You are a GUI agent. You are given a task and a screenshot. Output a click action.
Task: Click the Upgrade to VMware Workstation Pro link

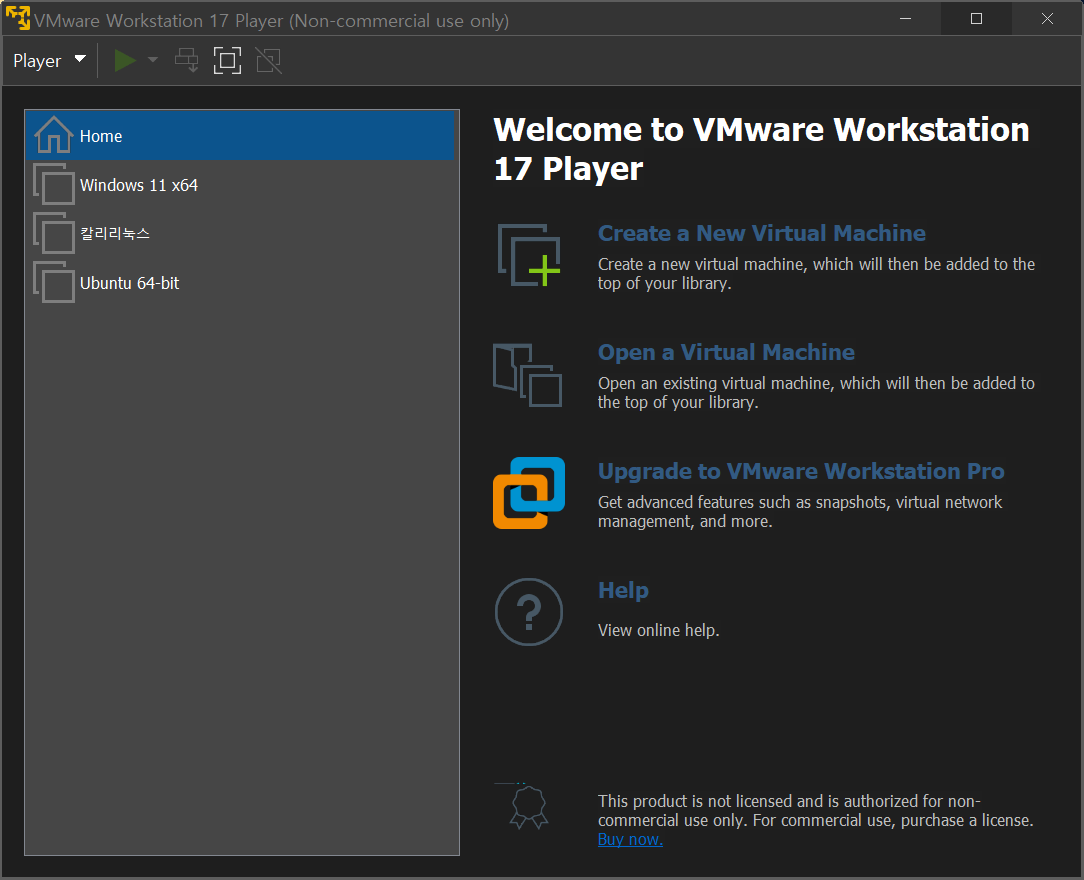pos(801,471)
